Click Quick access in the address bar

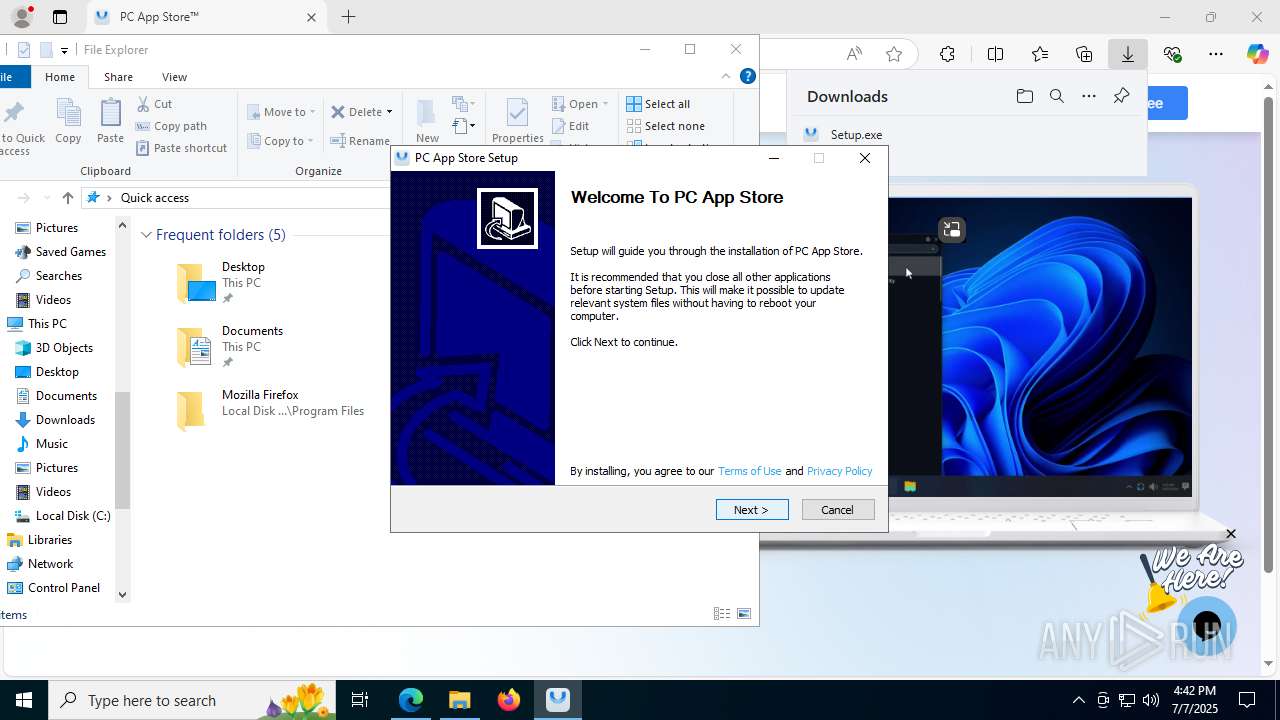click(x=155, y=198)
